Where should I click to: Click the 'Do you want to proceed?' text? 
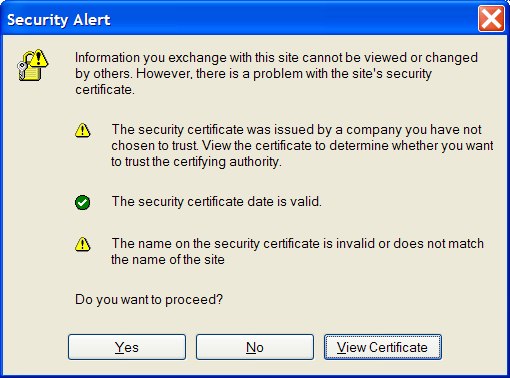(149, 299)
